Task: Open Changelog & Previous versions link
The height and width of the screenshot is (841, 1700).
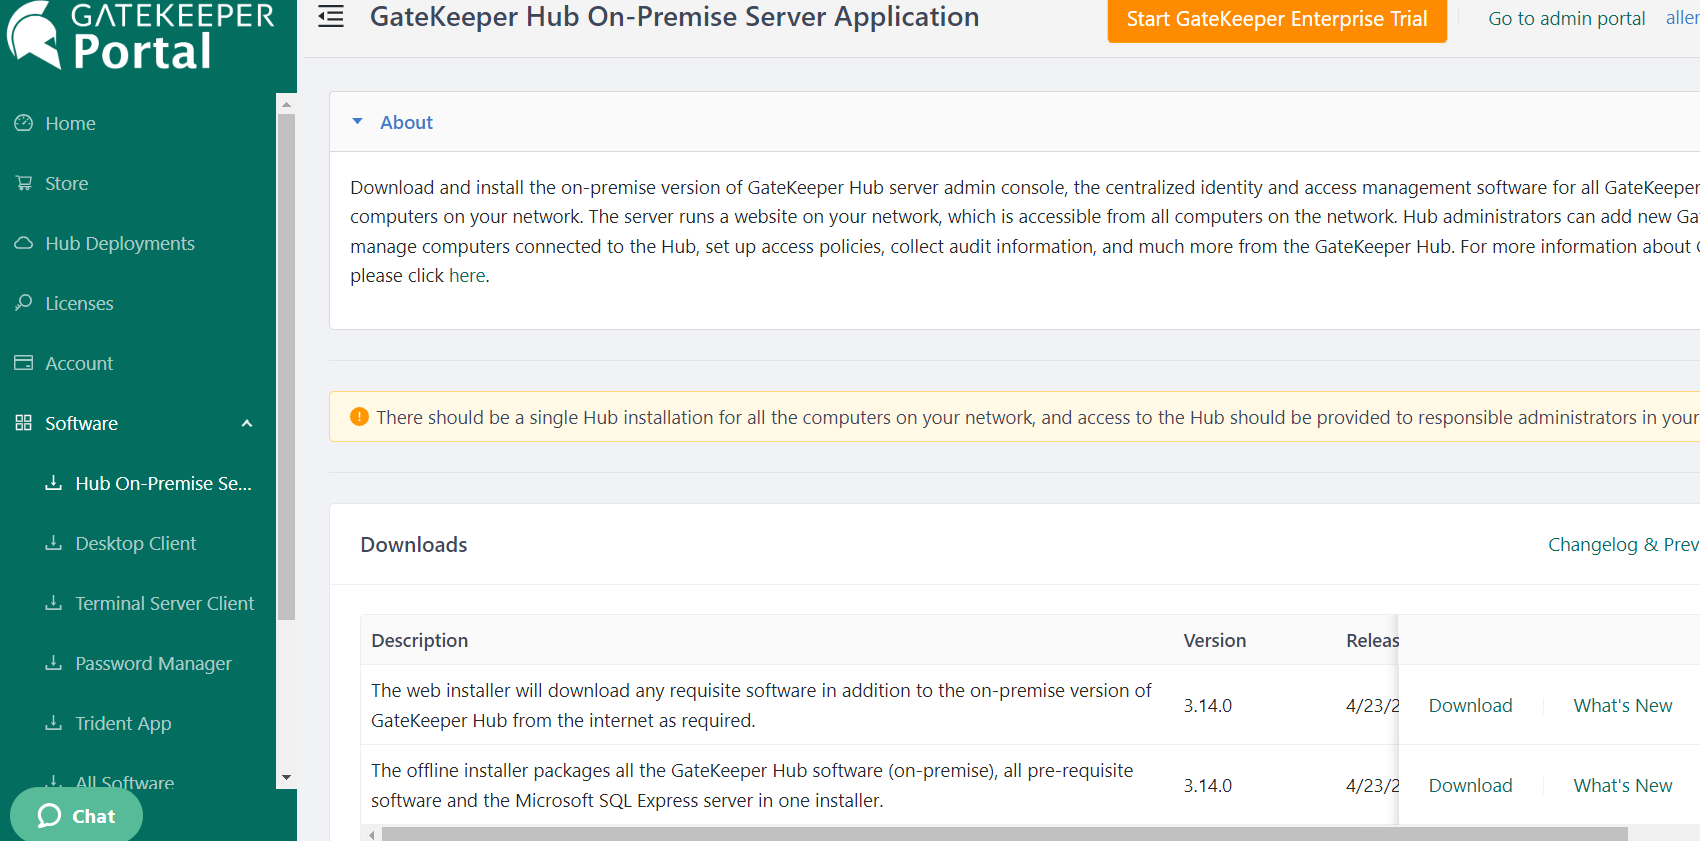Action: point(1623,545)
